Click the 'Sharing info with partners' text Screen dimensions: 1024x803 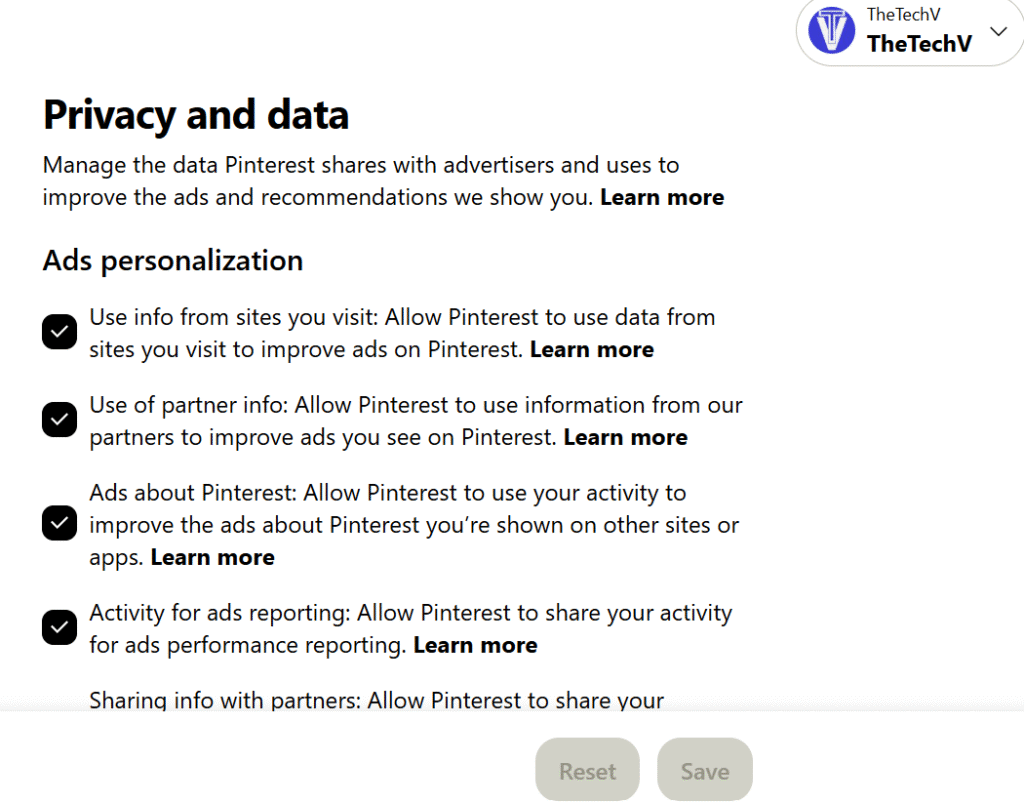(376, 701)
